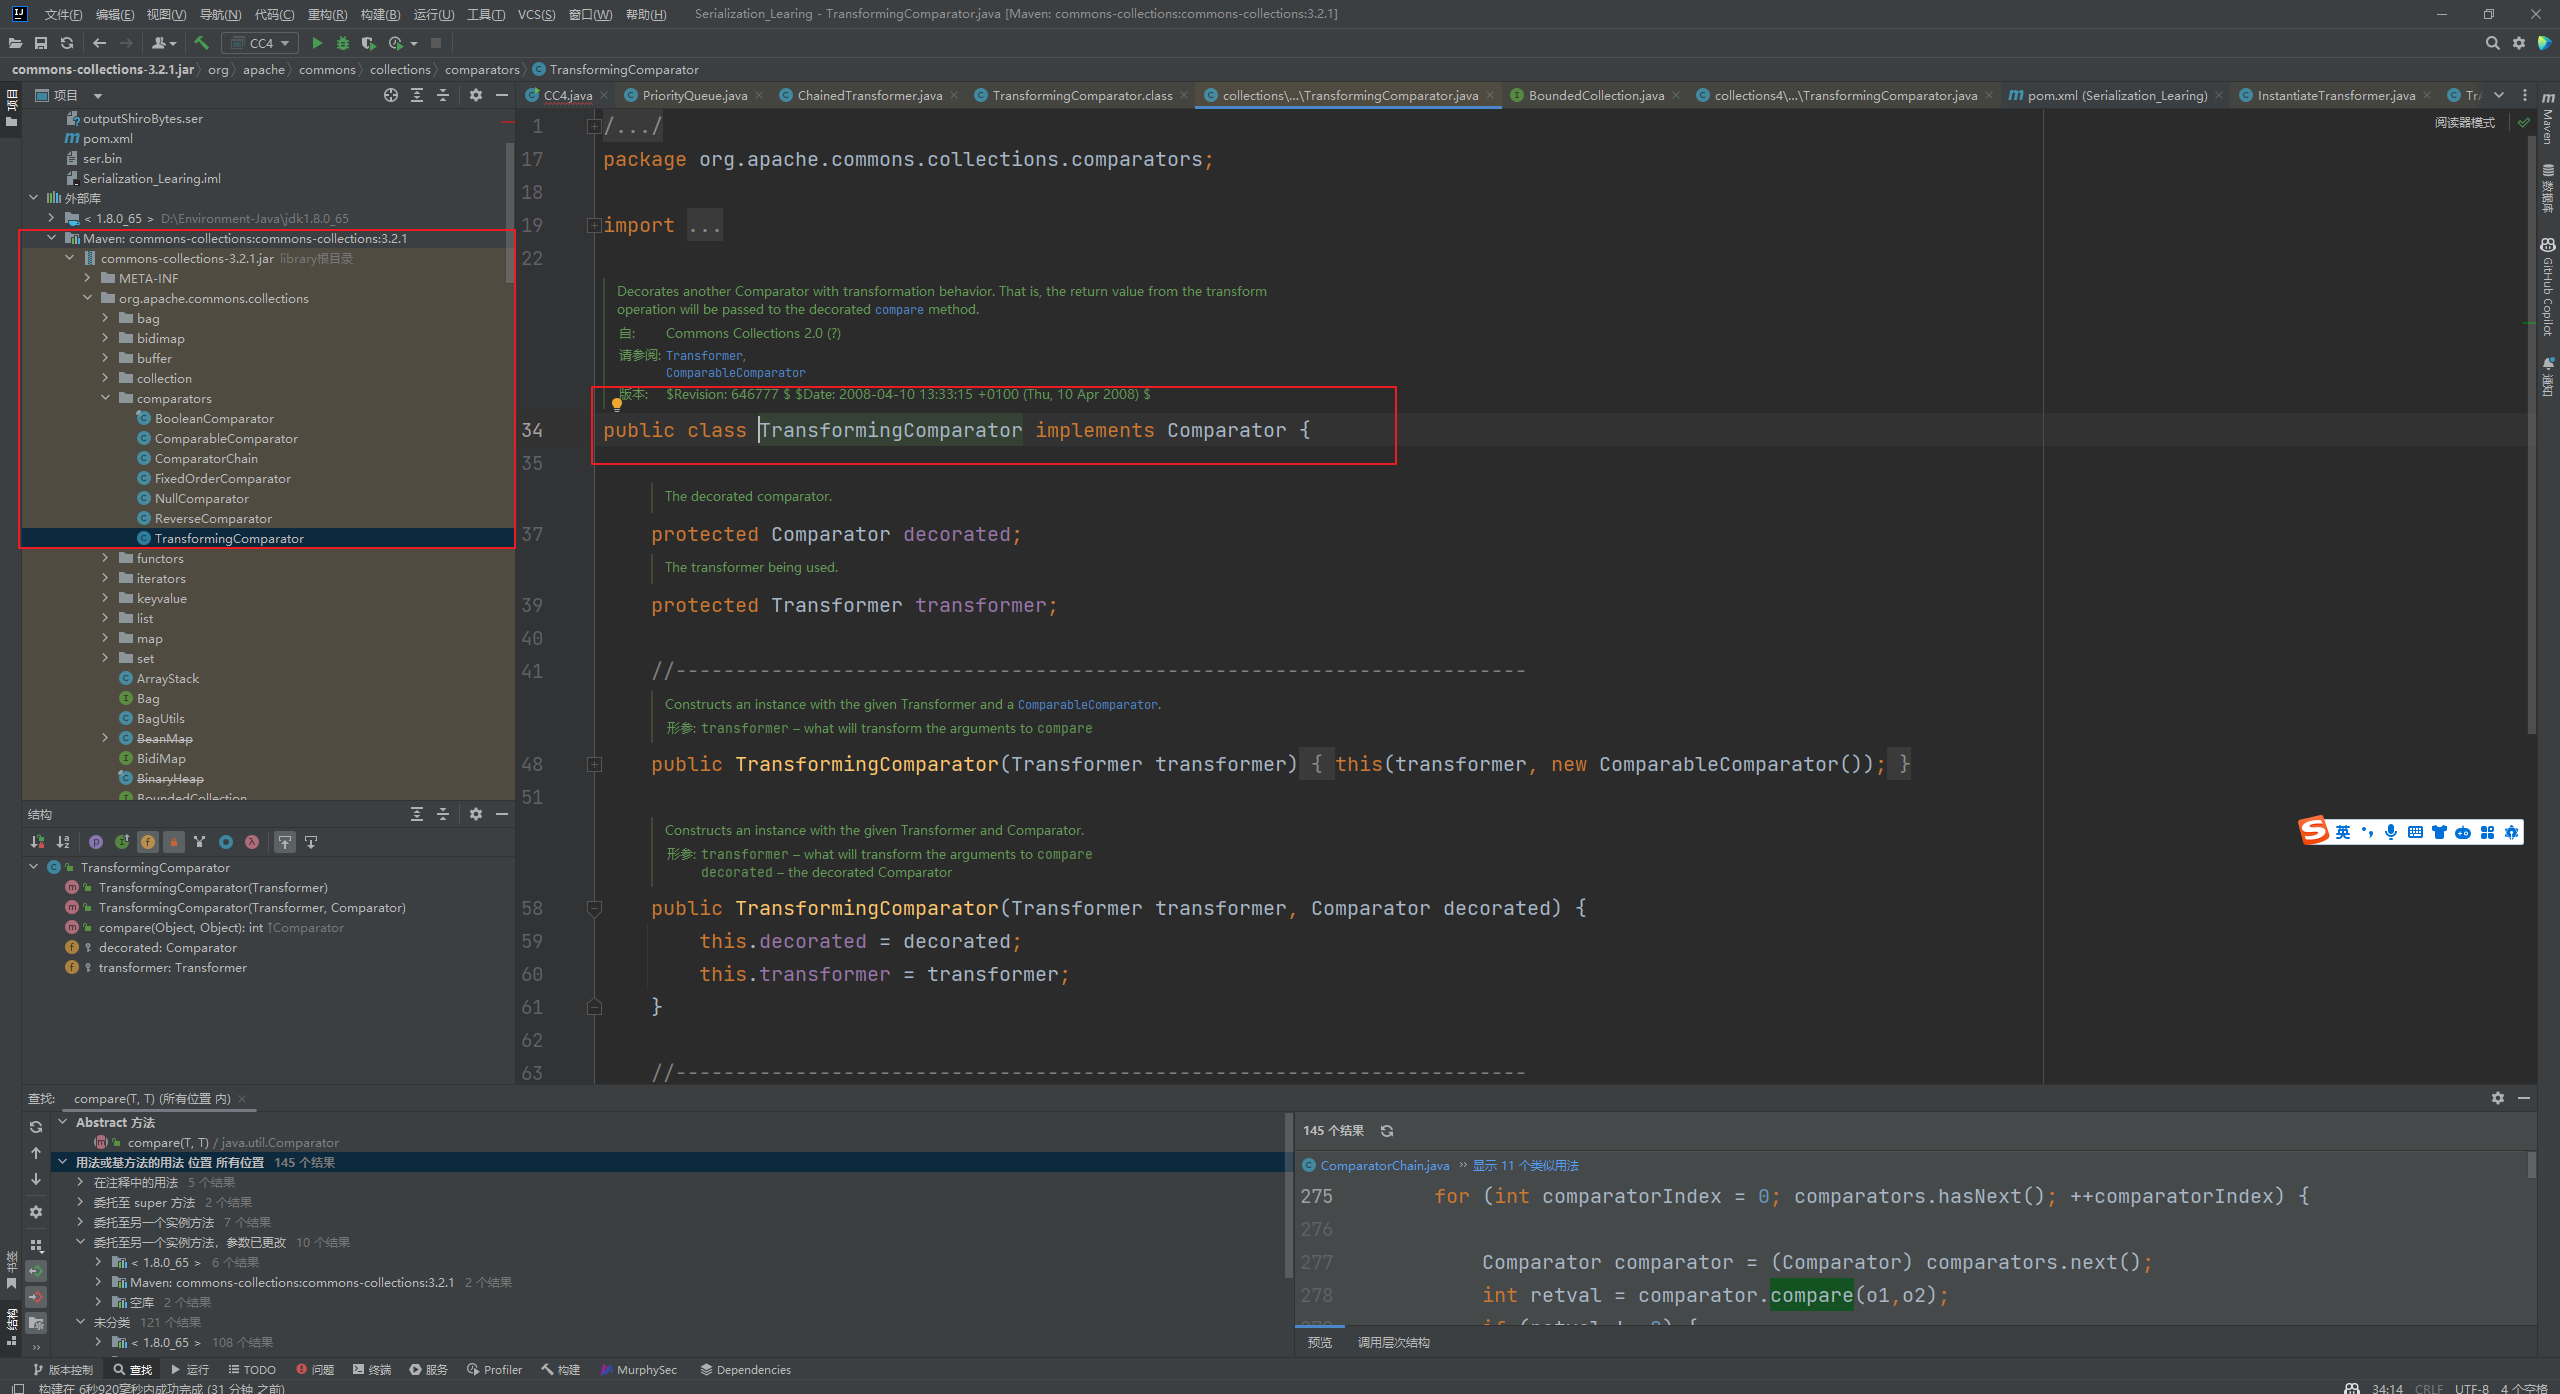Open the 终端 tool window from the bottom bar
The width and height of the screenshot is (2560, 1394).
tap(372, 1369)
